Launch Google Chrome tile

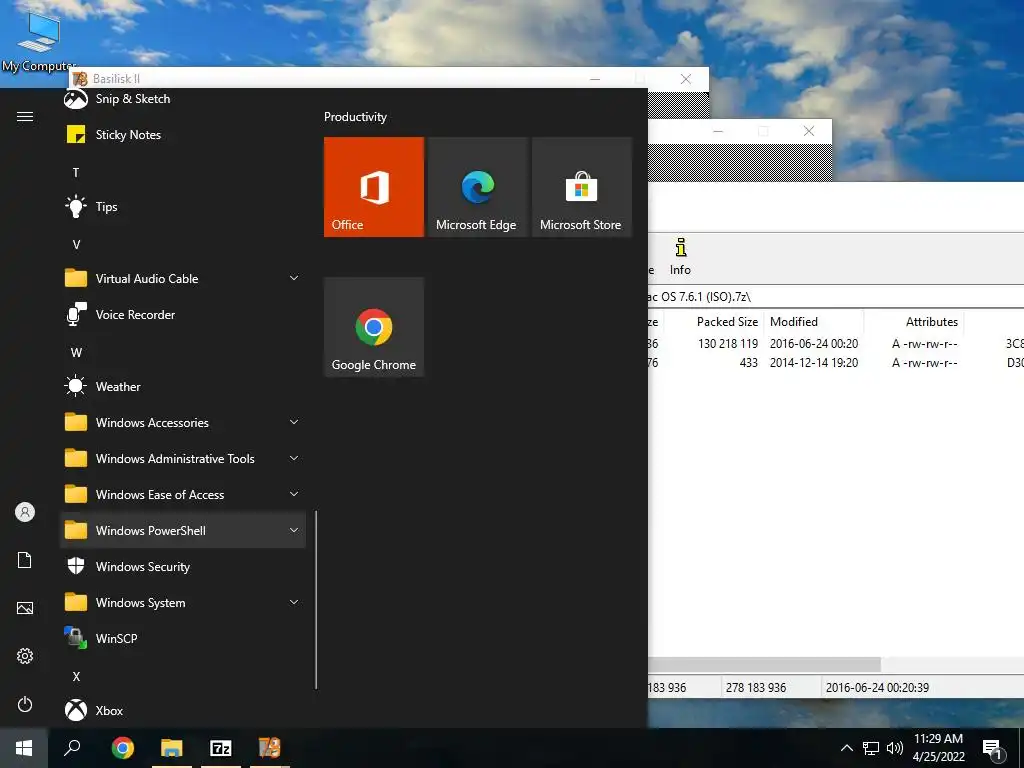pos(374,327)
